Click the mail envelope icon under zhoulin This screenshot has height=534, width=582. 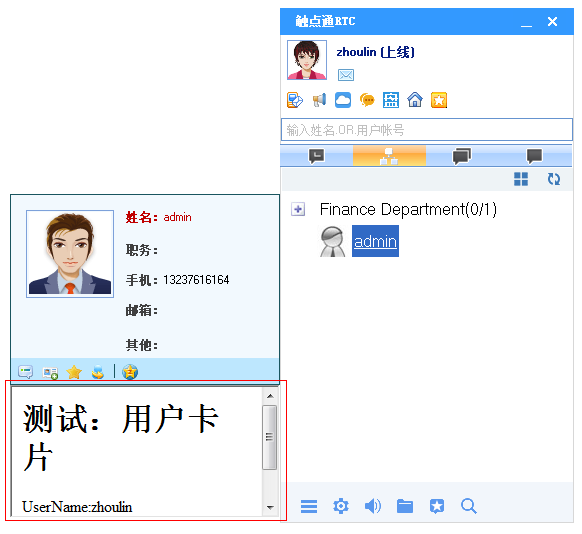(x=346, y=75)
